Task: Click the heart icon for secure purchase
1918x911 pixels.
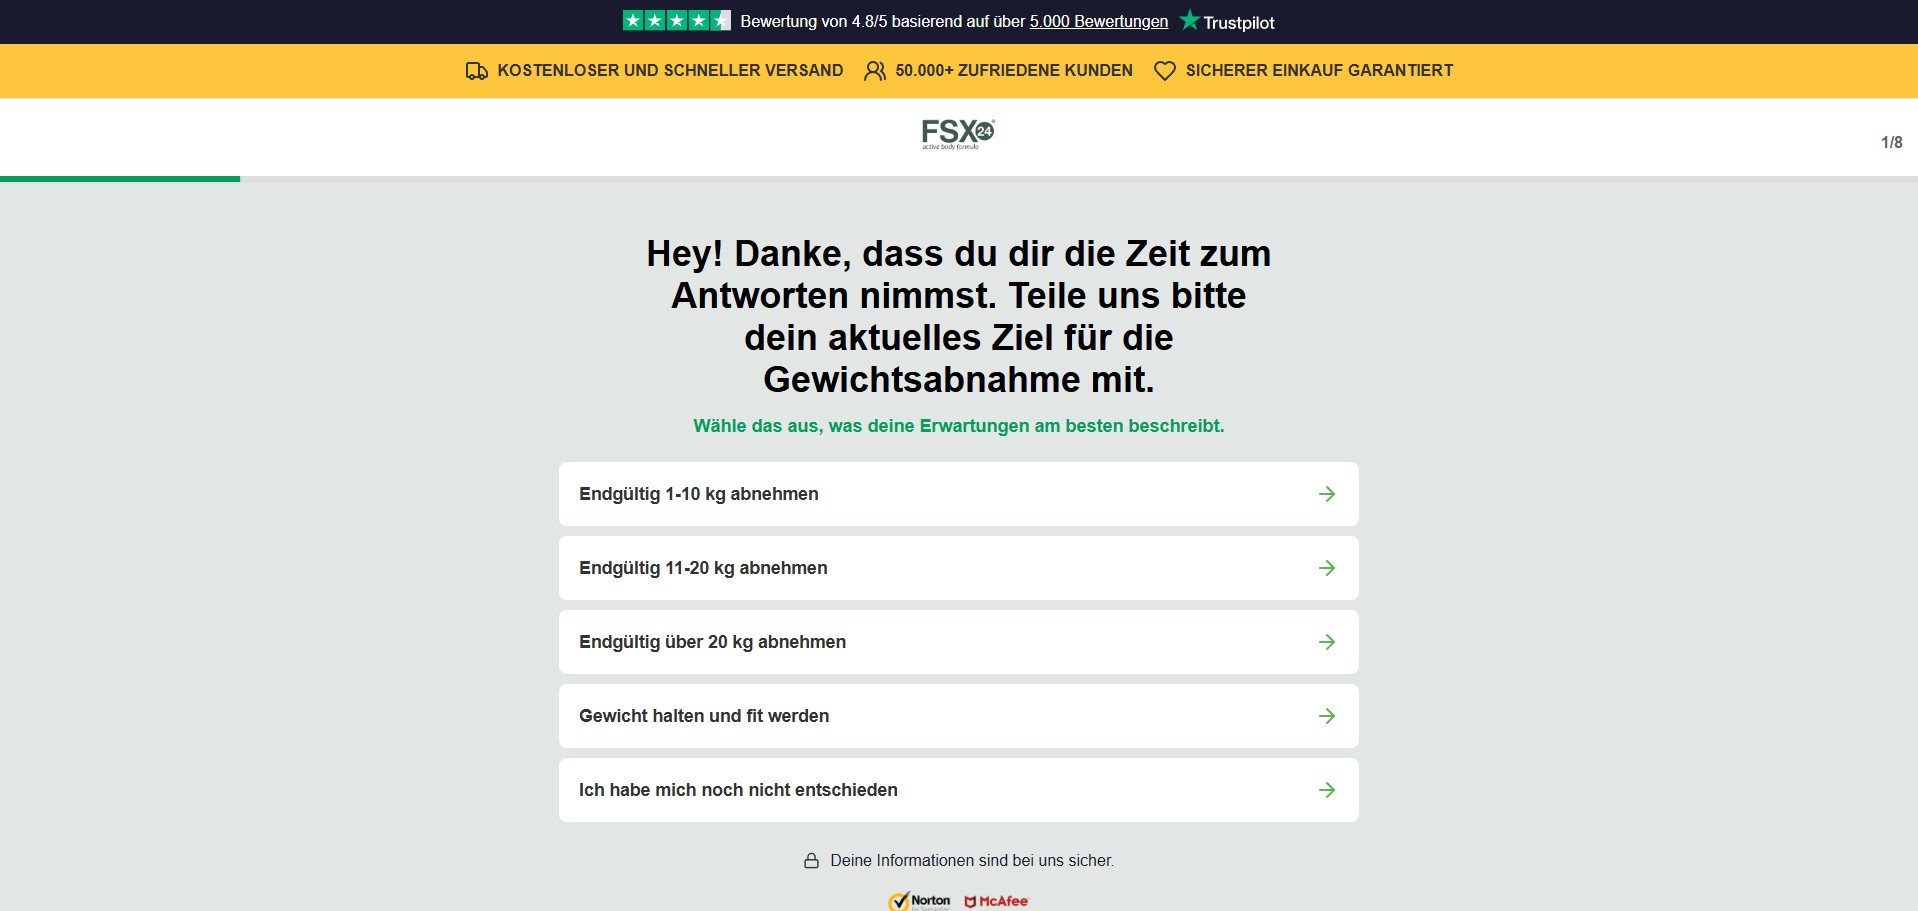Action: [x=1164, y=71]
